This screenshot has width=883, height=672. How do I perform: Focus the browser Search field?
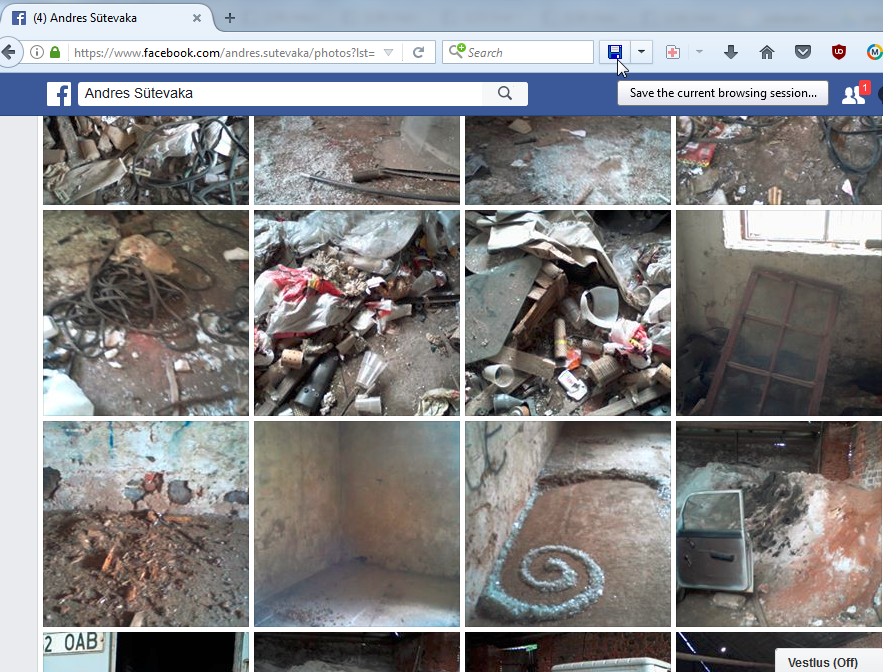518,52
